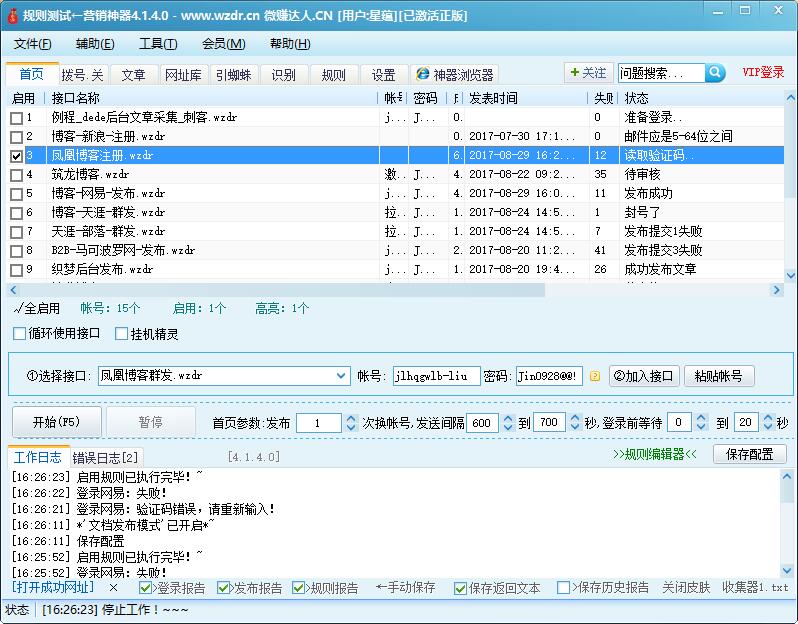The image size is (798, 624).
Task: Click the yellow help icon beside password
Action: 594,376
